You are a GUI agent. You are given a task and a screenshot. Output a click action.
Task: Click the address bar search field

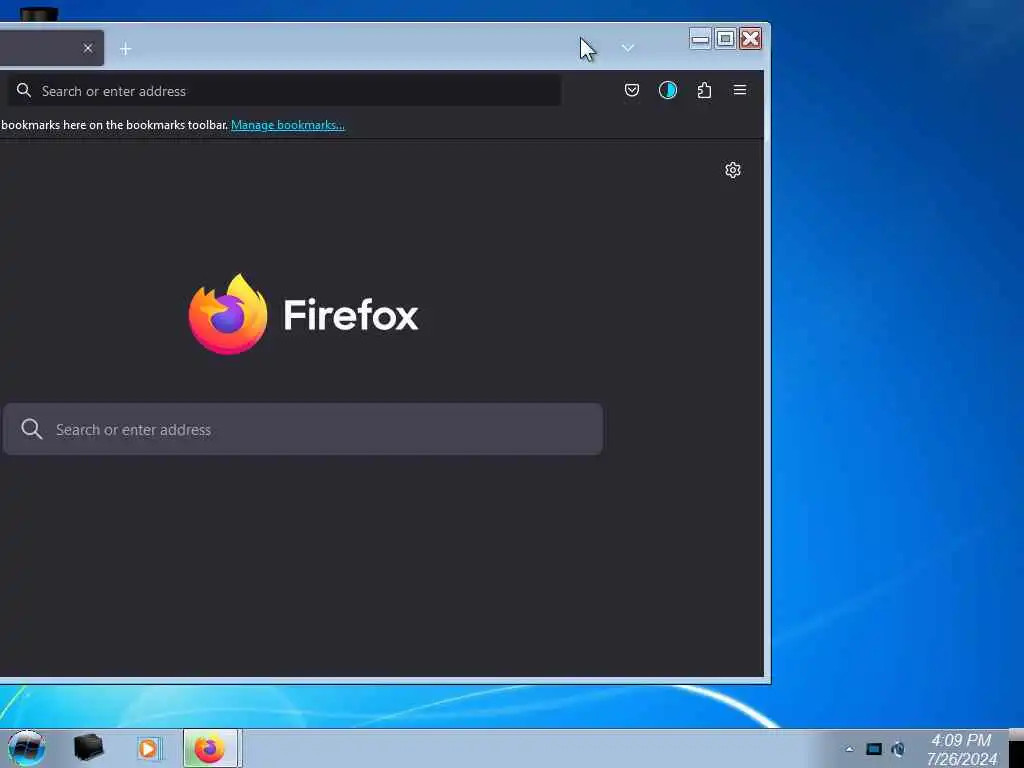(x=284, y=91)
